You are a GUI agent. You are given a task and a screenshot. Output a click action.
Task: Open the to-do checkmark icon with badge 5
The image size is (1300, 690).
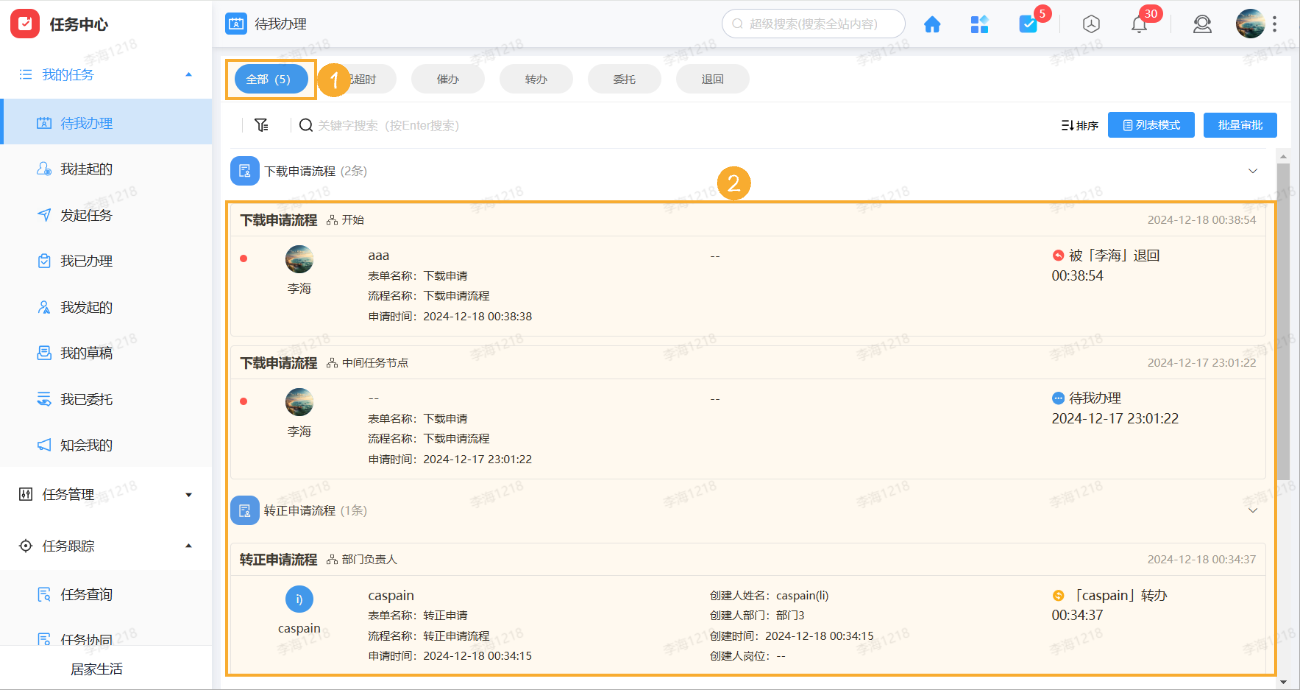click(1028, 23)
